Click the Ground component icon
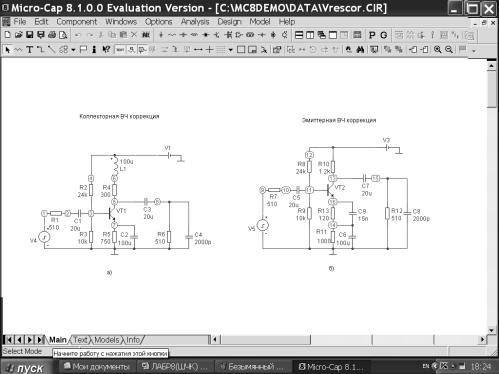The image size is (499, 374). [161, 35]
